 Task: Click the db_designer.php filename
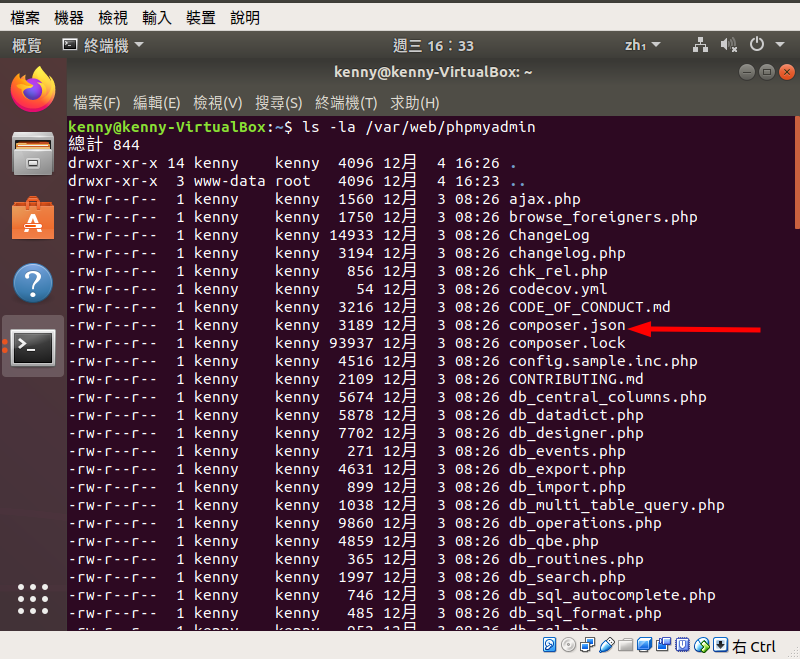(x=576, y=433)
